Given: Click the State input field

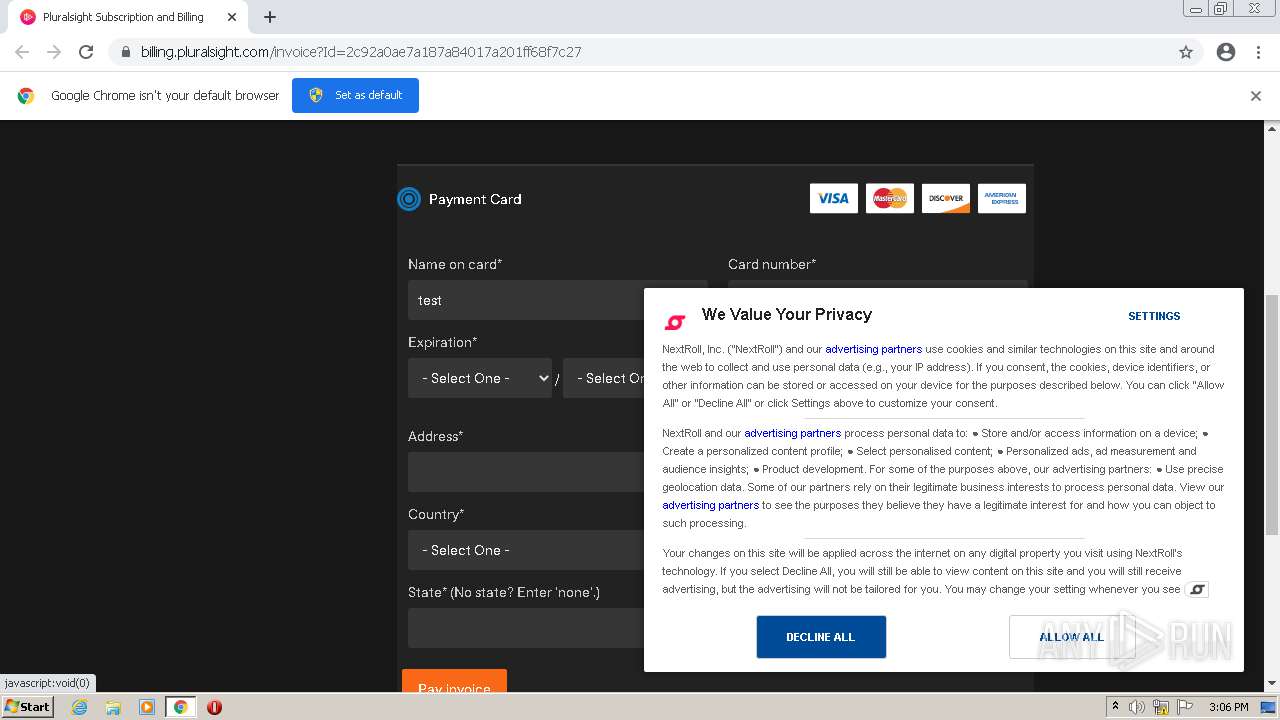Looking at the screenshot, I should pyautogui.click(x=526, y=628).
